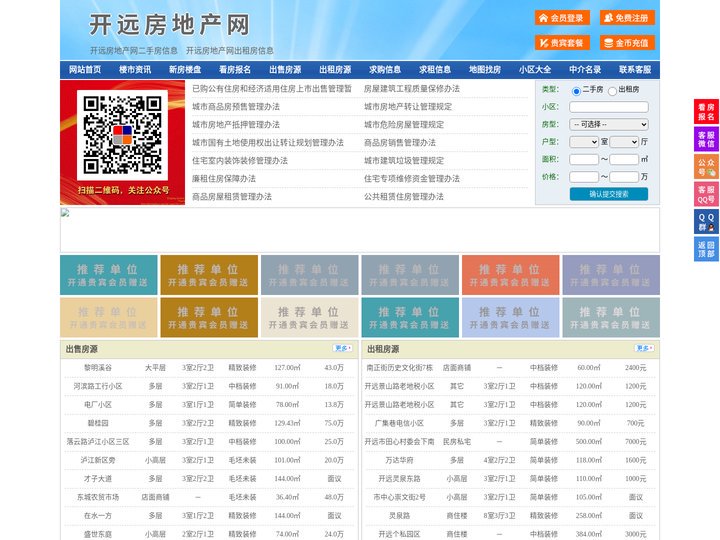Open the 市中心崇文街2号 rental listing
Viewport: 720px width, 540px height.
[x=399, y=497]
